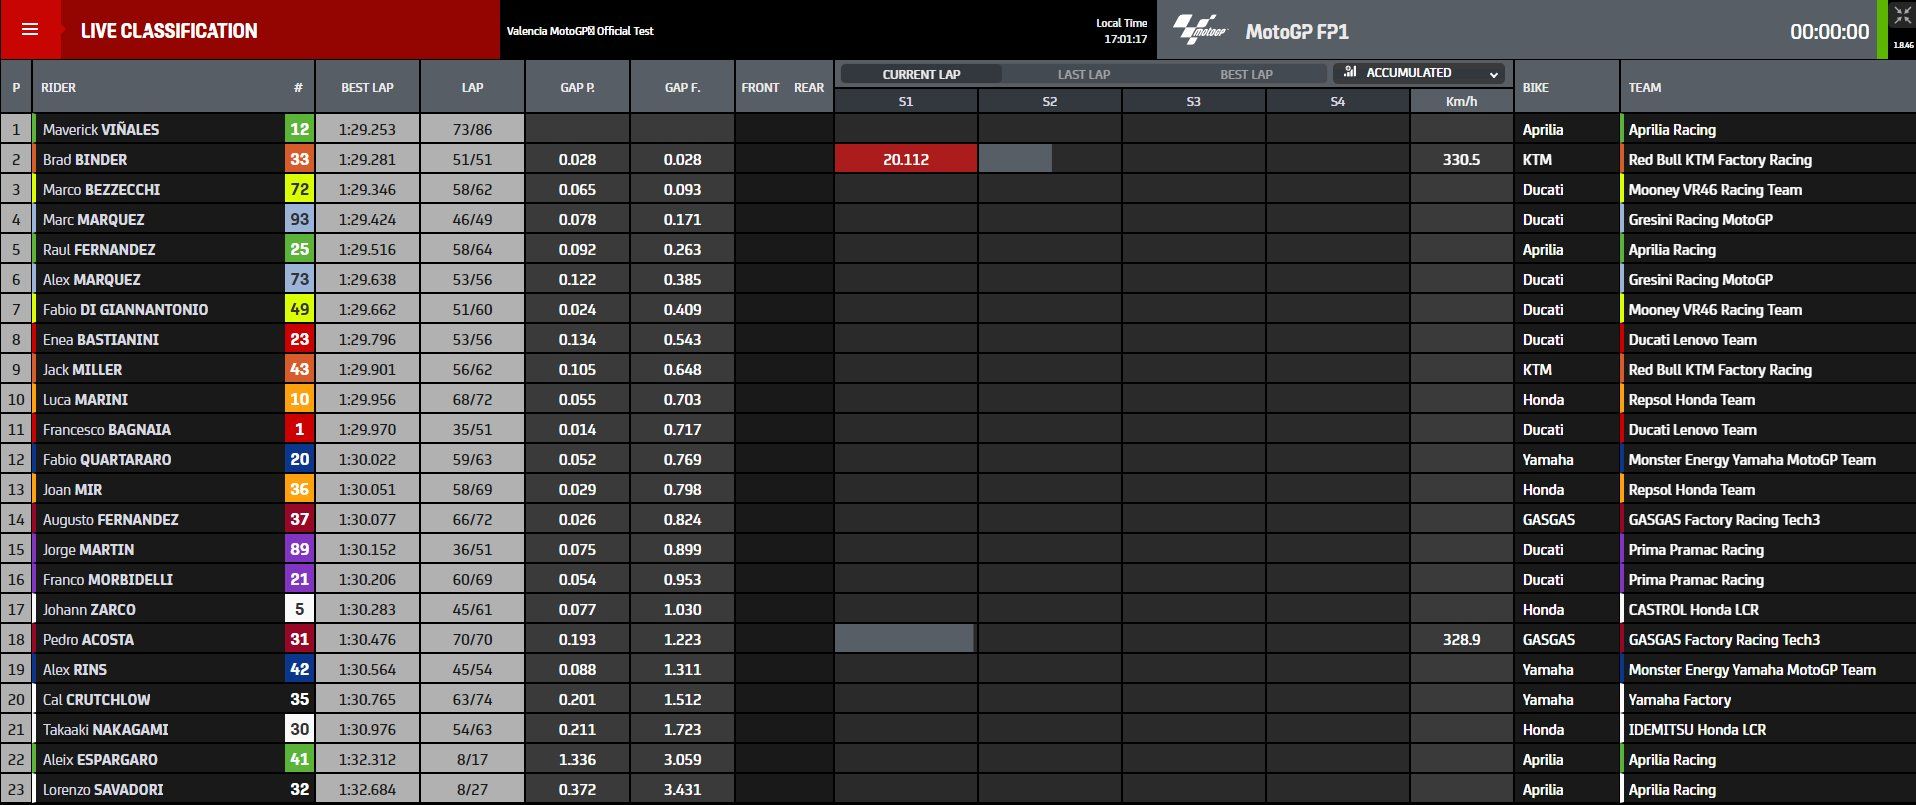The image size is (1916, 805).
Task: Click Yamaha Factory team name
Action: (1679, 699)
